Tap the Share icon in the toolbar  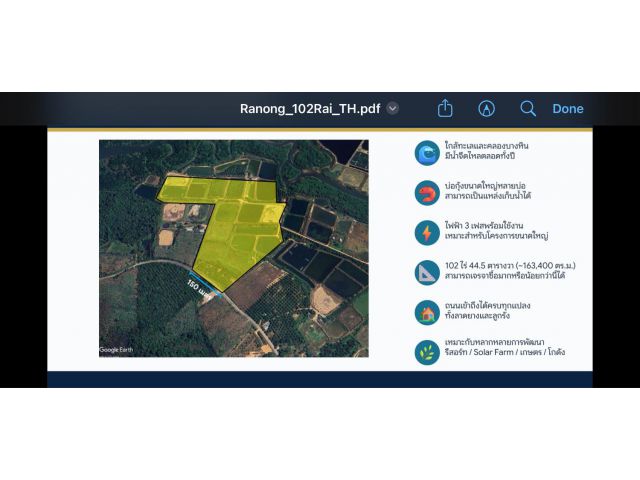click(445, 109)
